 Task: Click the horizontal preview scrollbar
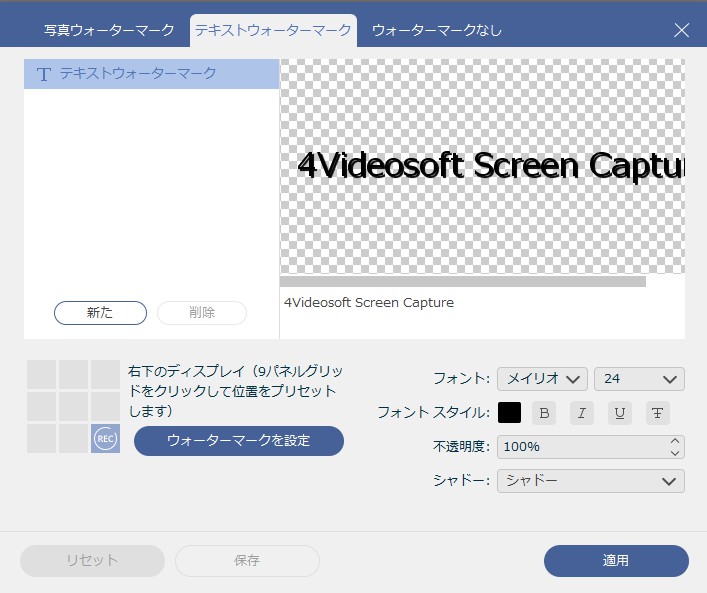463,282
